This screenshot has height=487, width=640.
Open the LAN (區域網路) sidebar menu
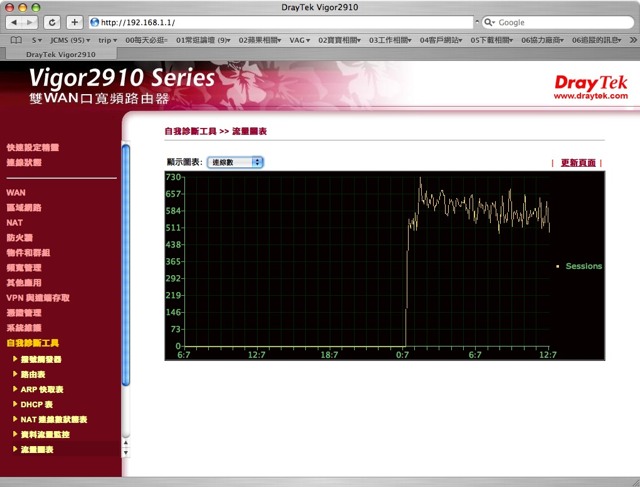pyautogui.click(x=24, y=207)
